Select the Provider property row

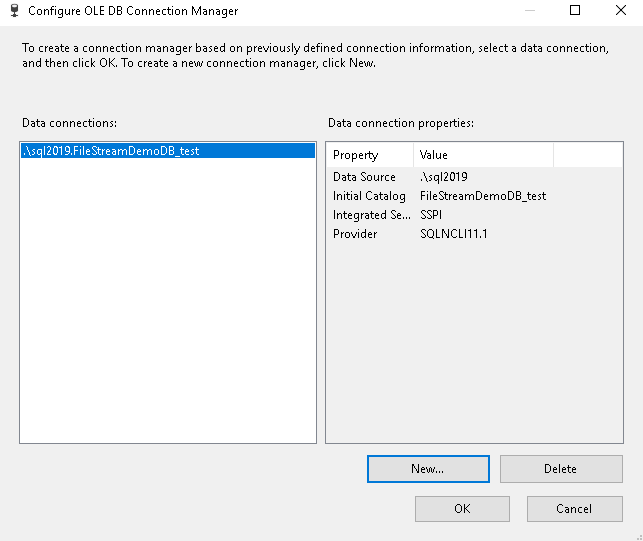(x=355, y=234)
